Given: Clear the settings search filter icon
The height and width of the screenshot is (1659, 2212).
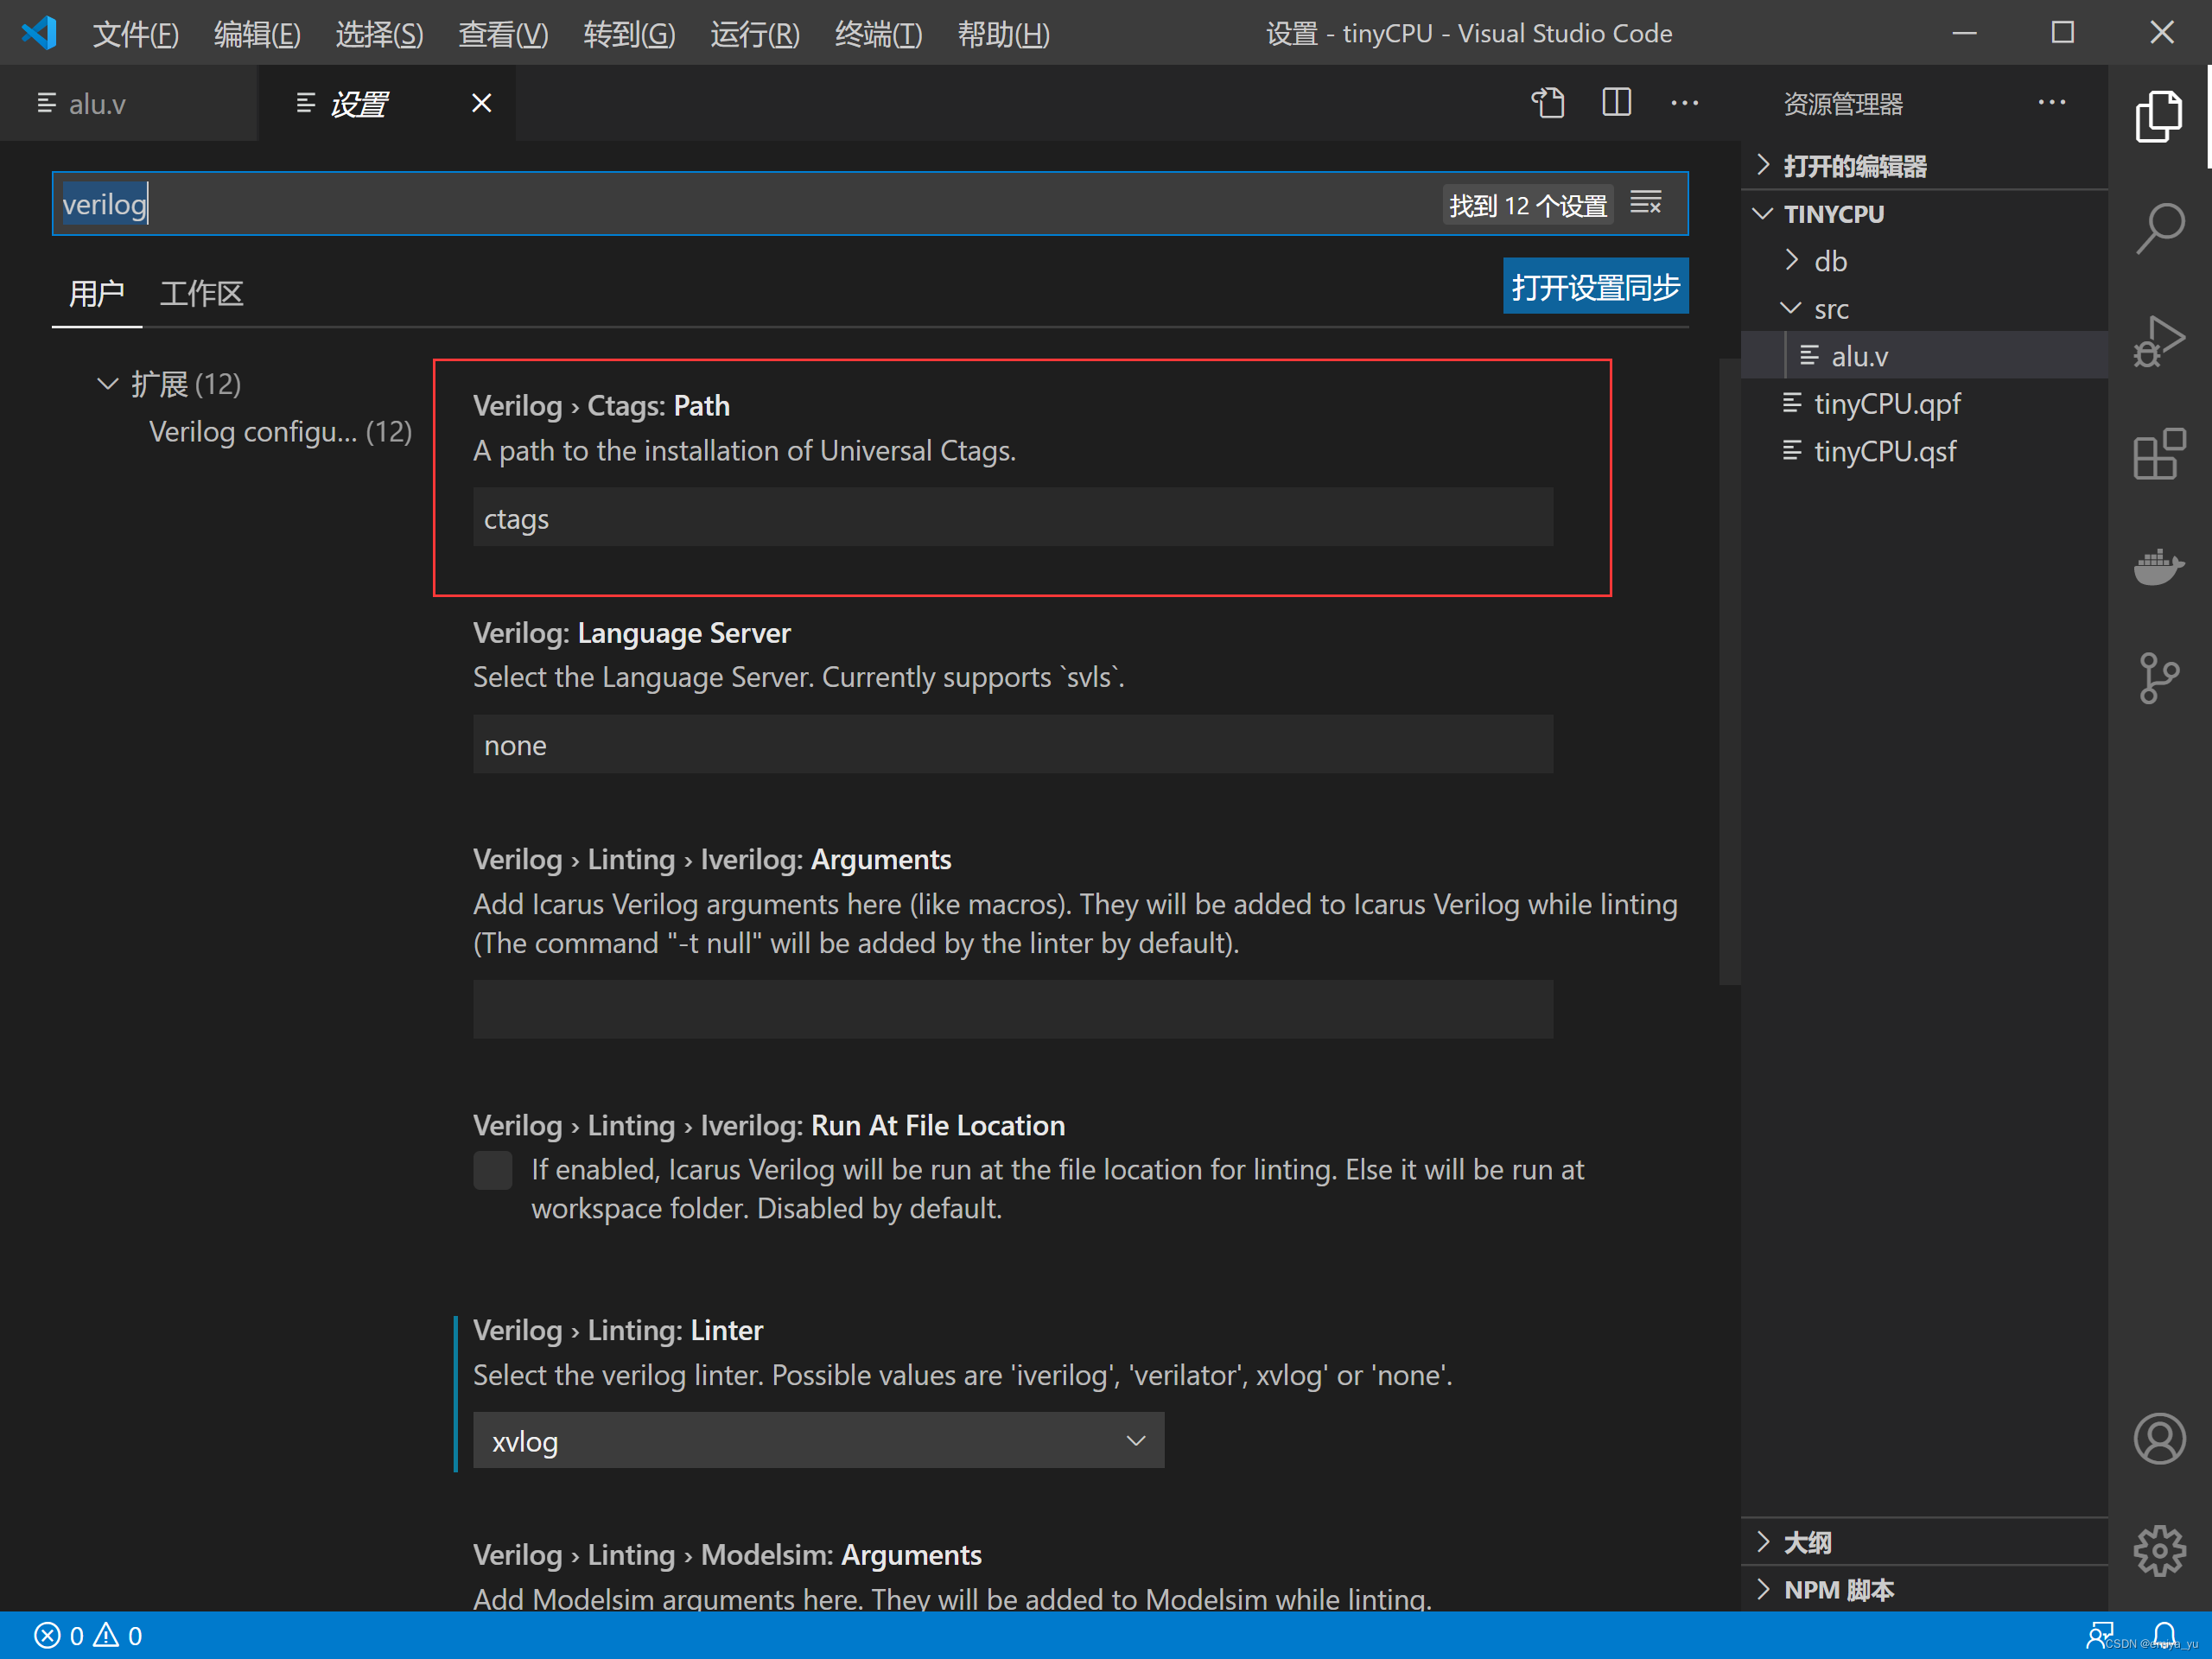Looking at the screenshot, I should pyautogui.click(x=1646, y=203).
